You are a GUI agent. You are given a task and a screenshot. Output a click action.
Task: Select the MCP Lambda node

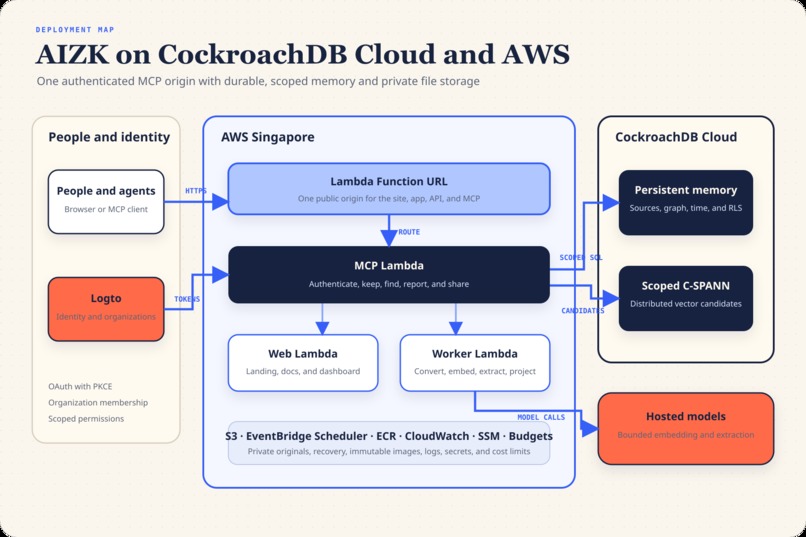pyautogui.click(x=389, y=274)
